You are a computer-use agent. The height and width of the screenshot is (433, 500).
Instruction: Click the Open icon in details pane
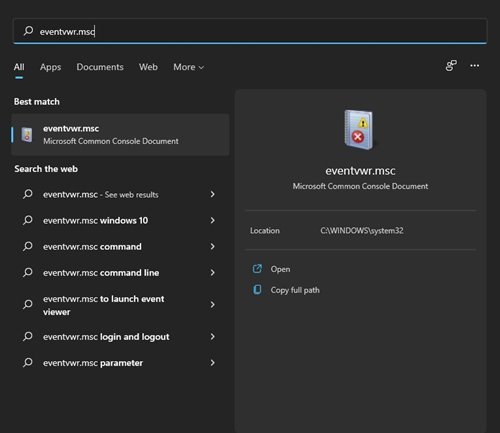click(x=257, y=269)
